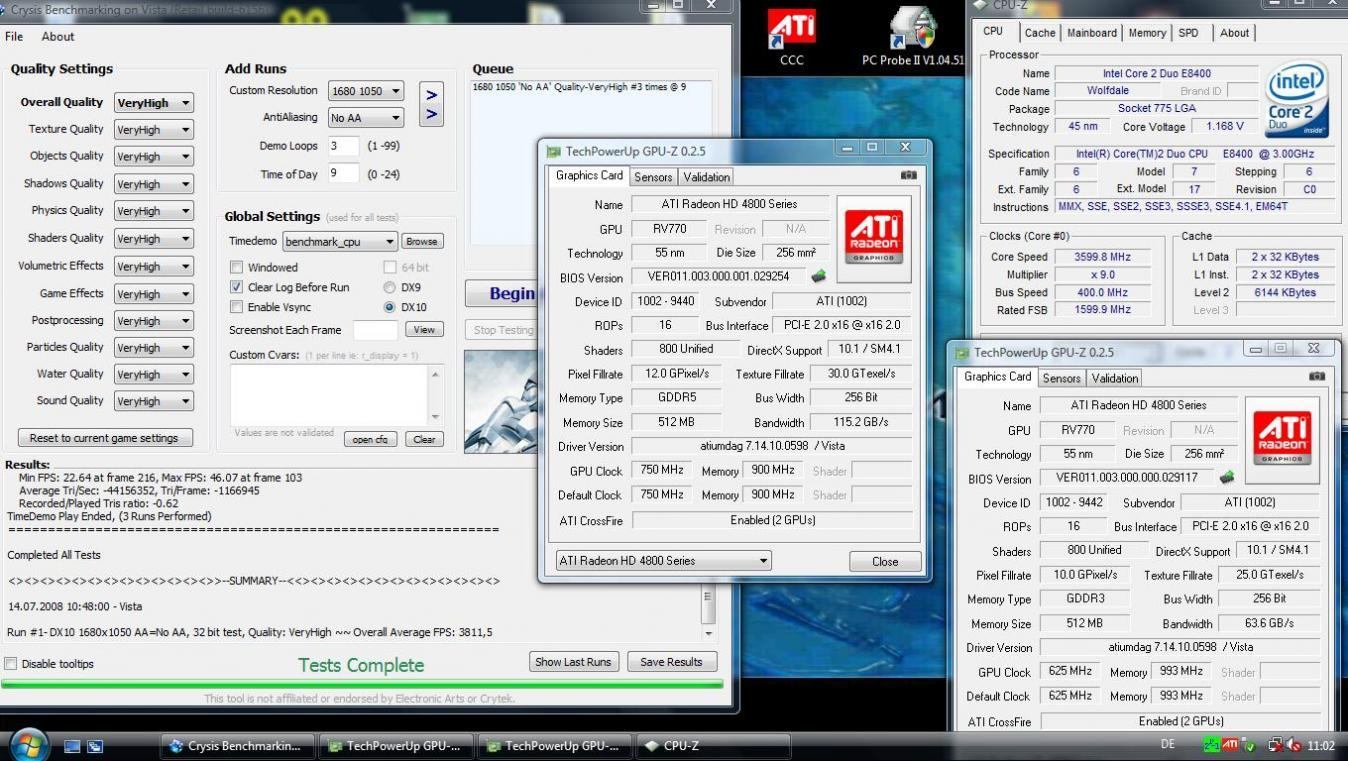Click the queued 1680 1050 'No AA' entry
Image resolution: width=1348 pixels, height=761 pixels.
pos(579,87)
